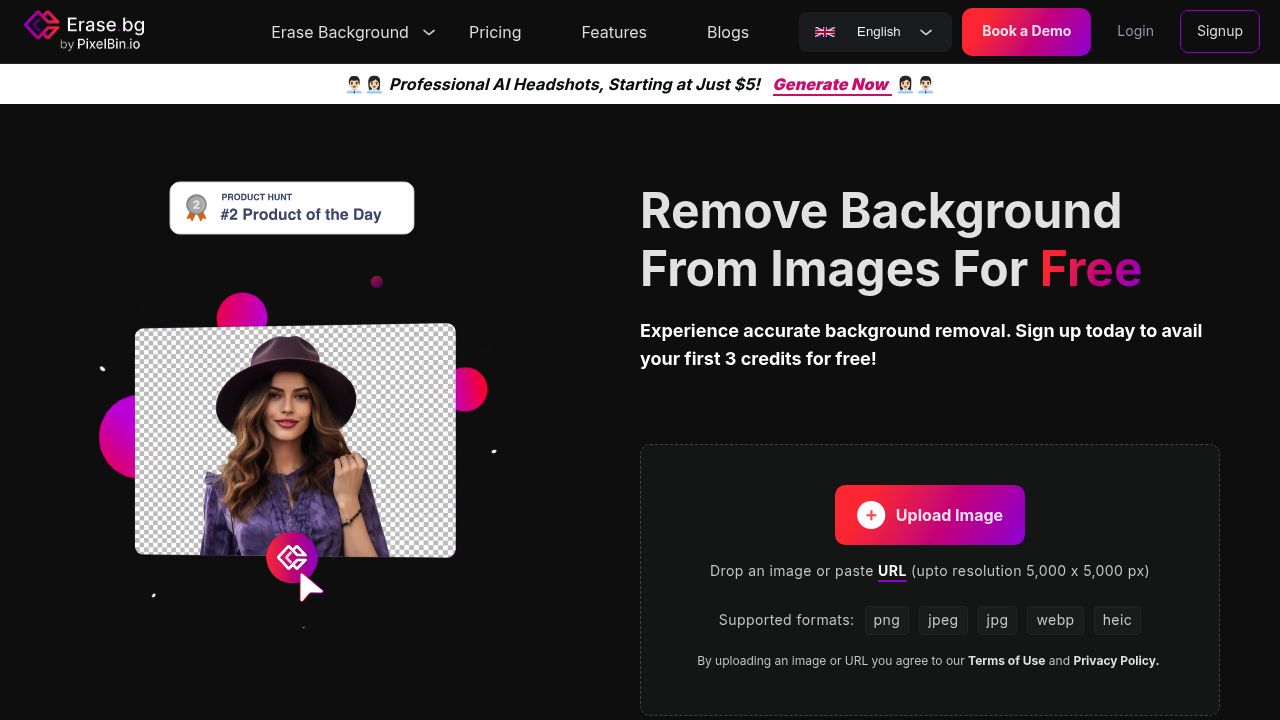
Task: Click the Erase.bg logo icon
Action: pos(42,25)
